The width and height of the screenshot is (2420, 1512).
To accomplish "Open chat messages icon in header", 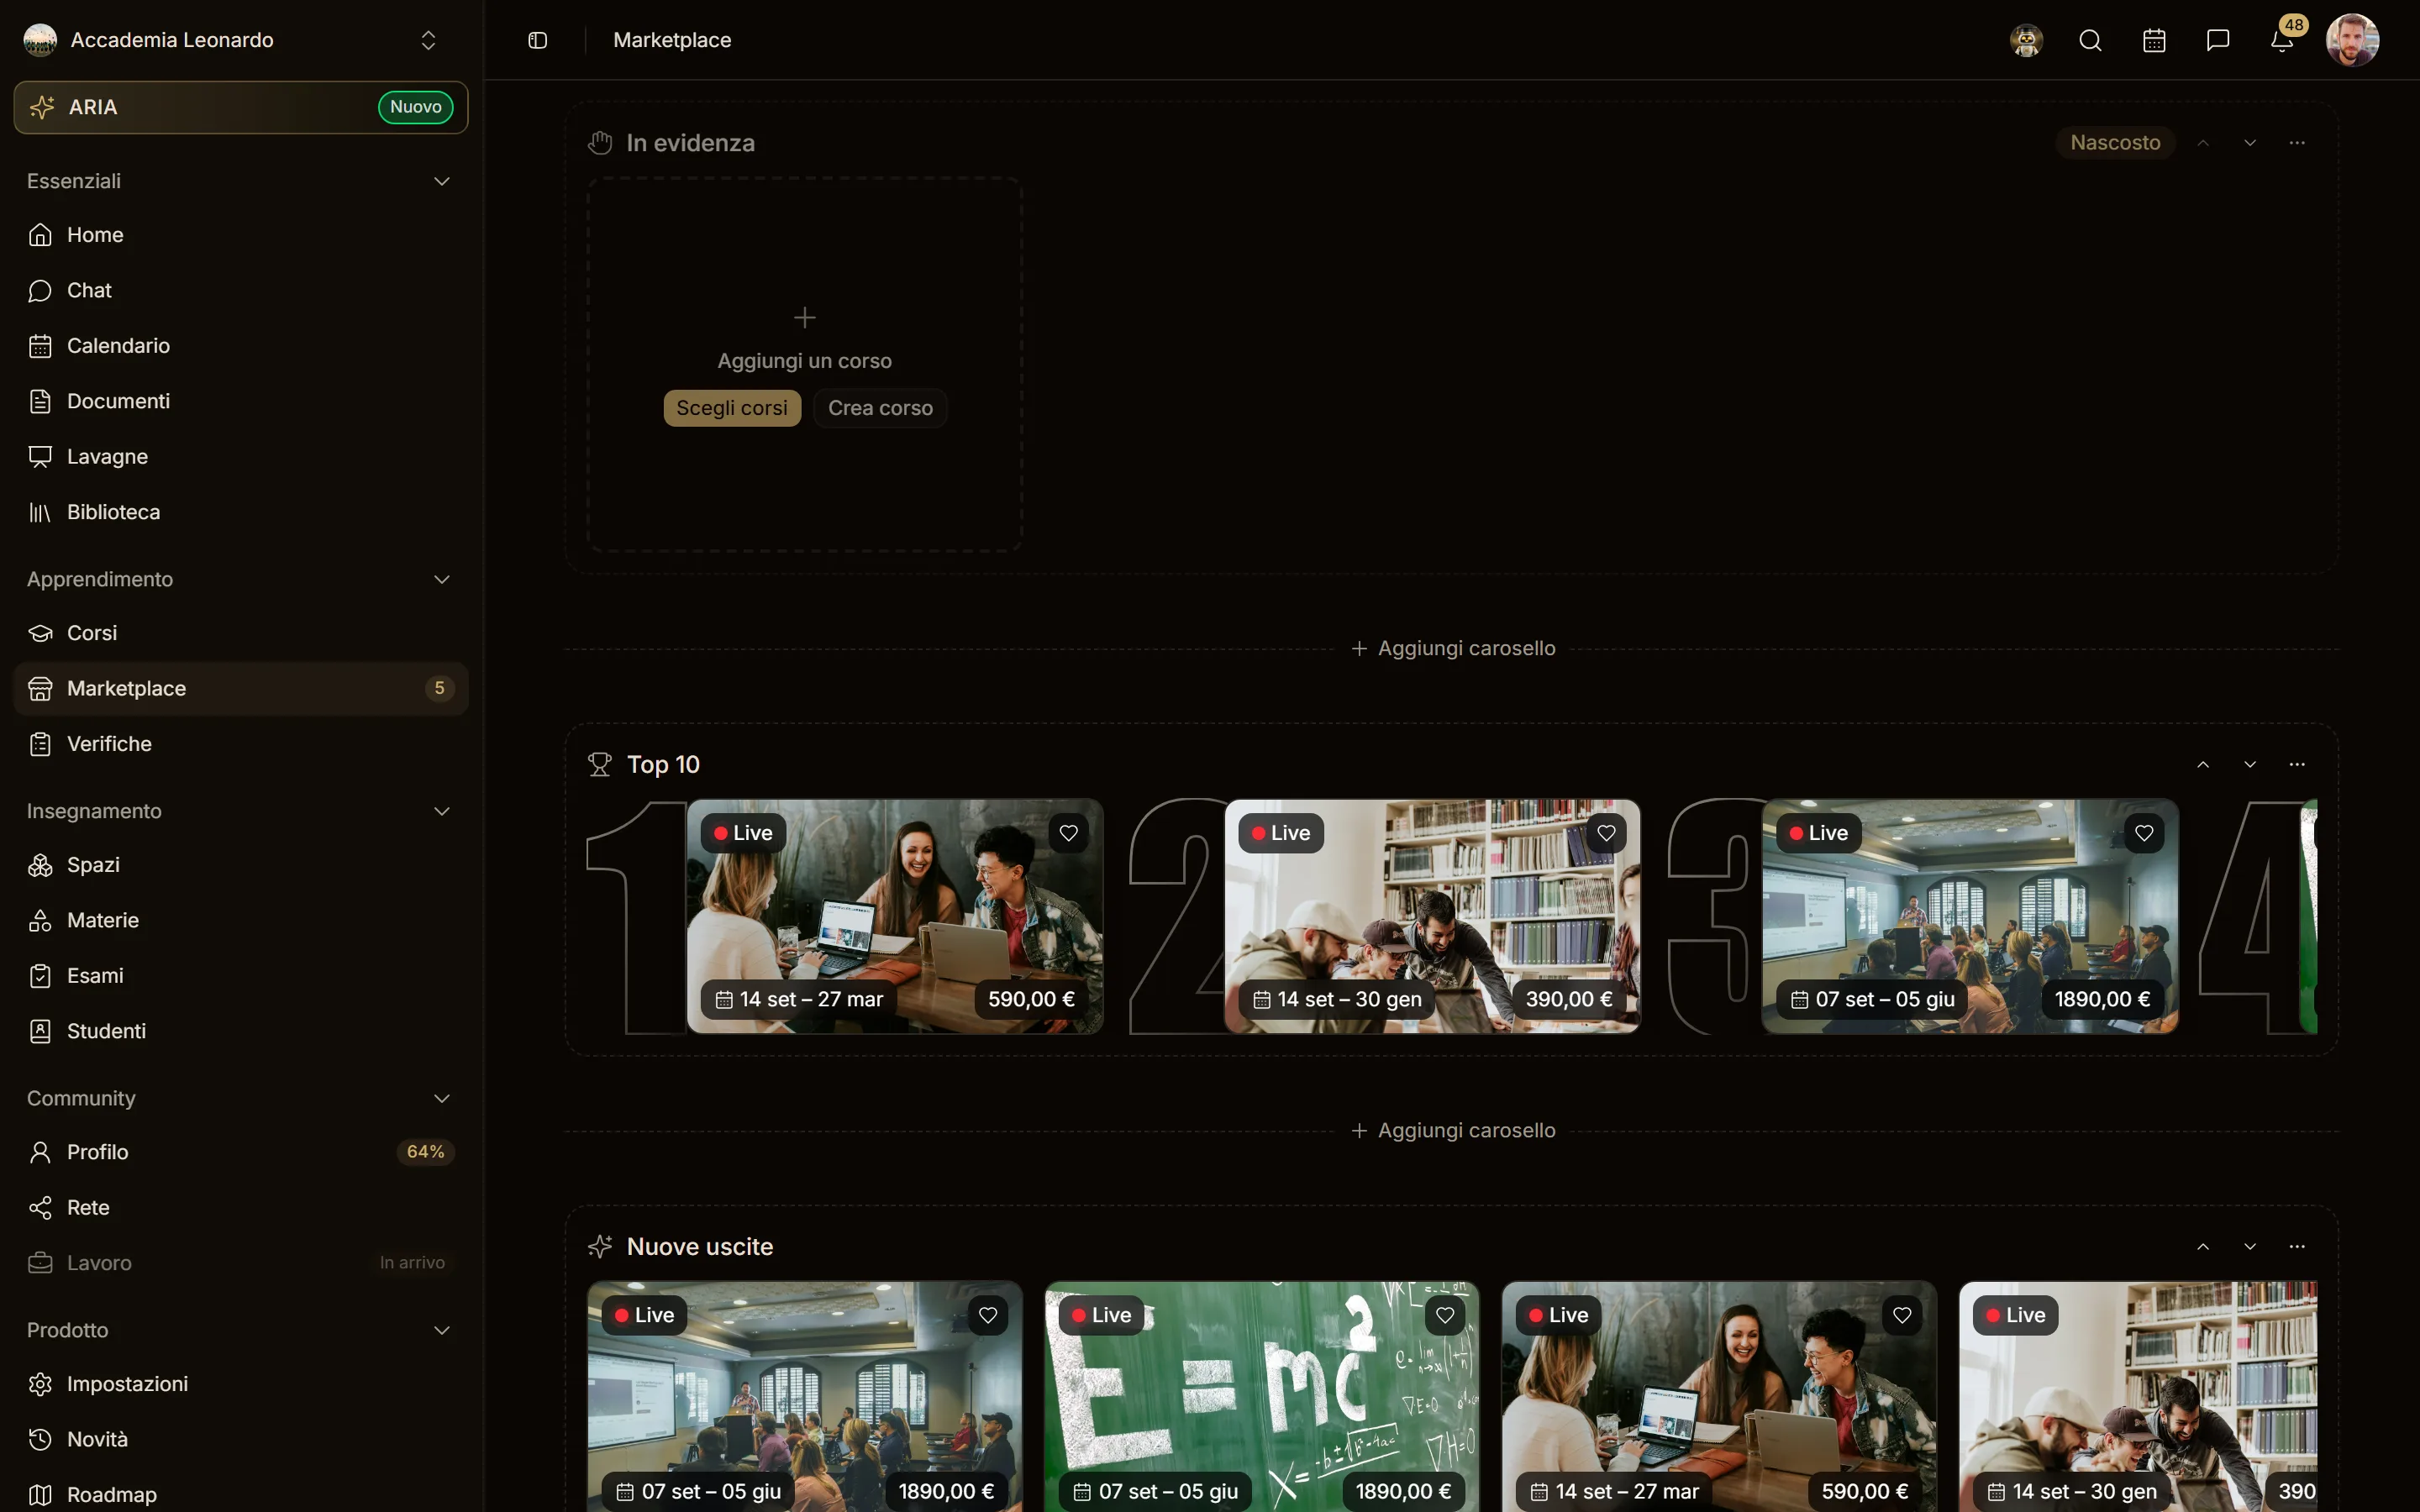I will tap(2218, 40).
